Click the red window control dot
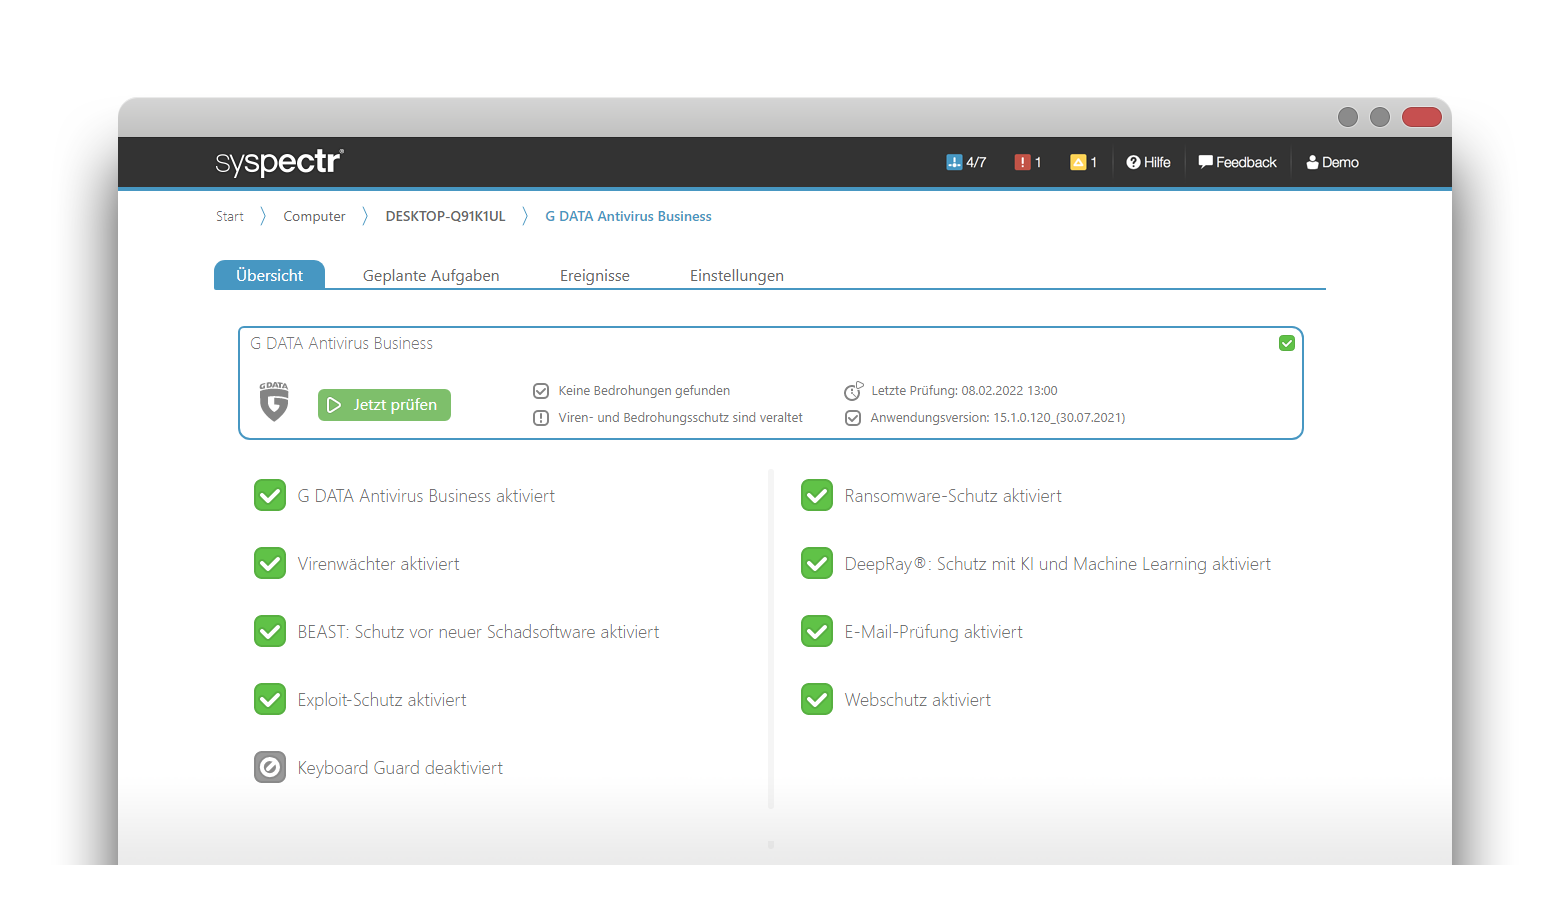The width and height of the screenshot is (1566, 903). coord(1421,117)
